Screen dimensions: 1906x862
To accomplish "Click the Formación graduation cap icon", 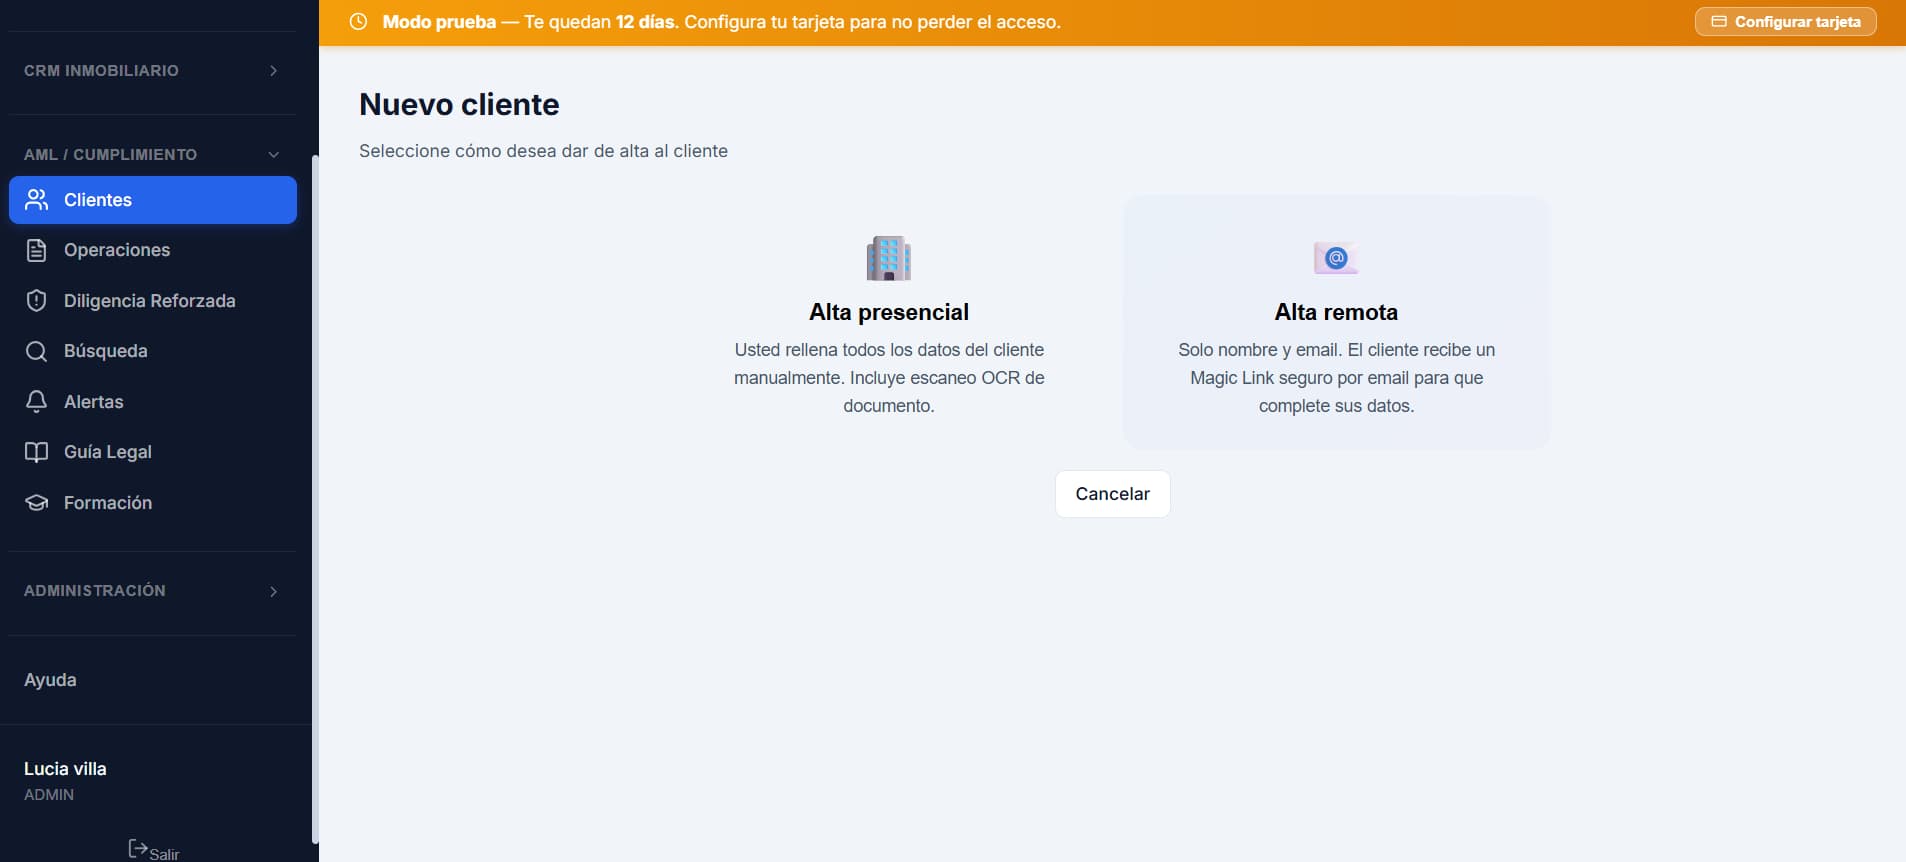I will click(x=37, y=503).
